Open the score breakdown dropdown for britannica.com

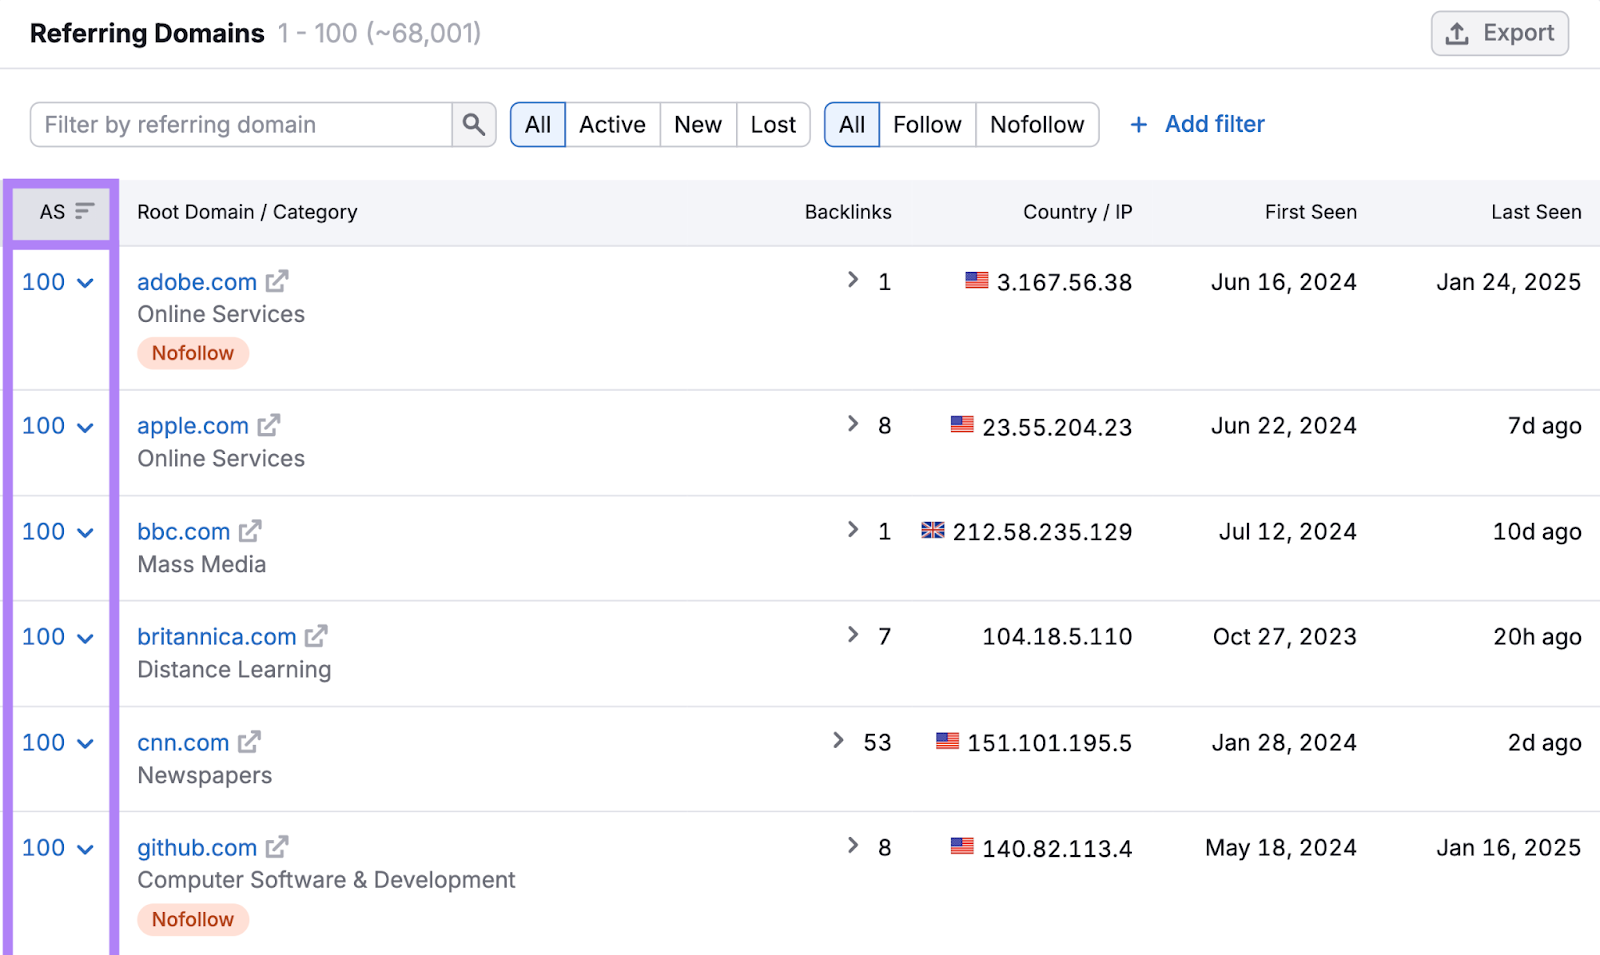pos(84,637)
